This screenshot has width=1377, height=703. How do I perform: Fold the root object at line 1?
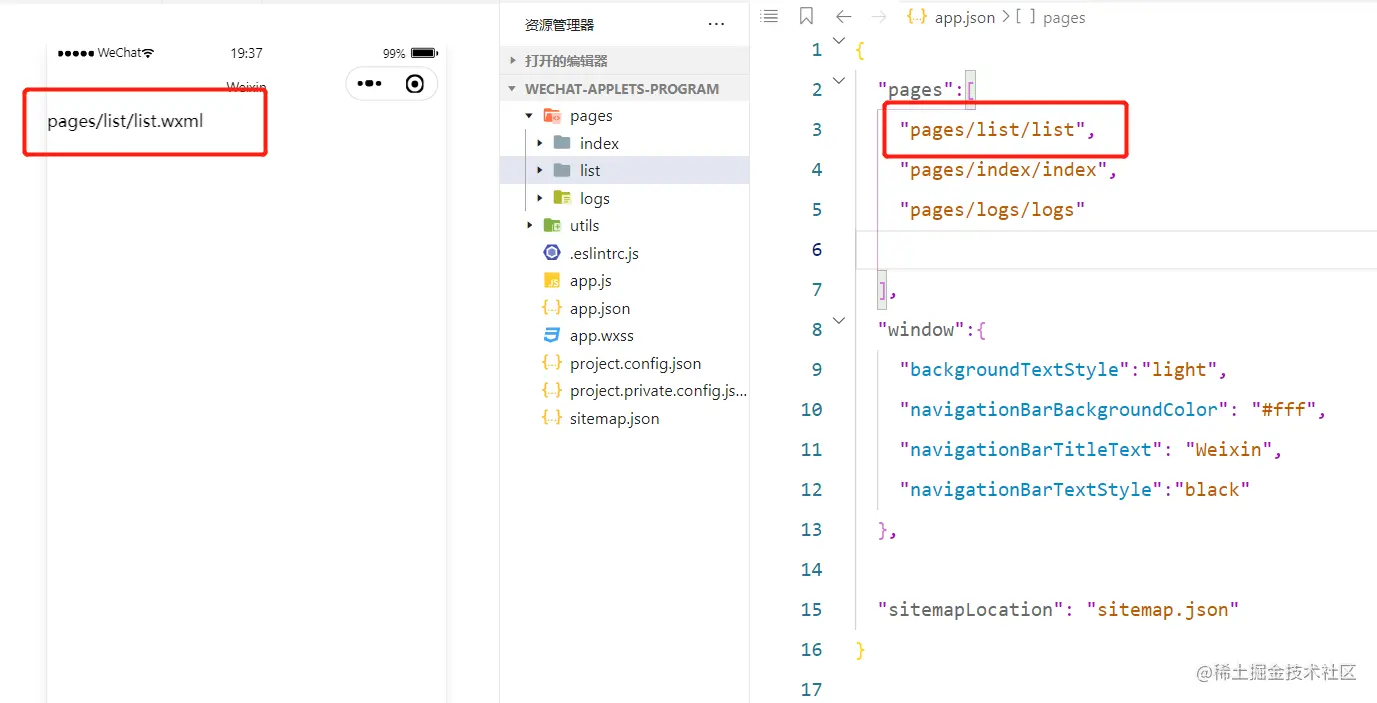click(839, 40)
